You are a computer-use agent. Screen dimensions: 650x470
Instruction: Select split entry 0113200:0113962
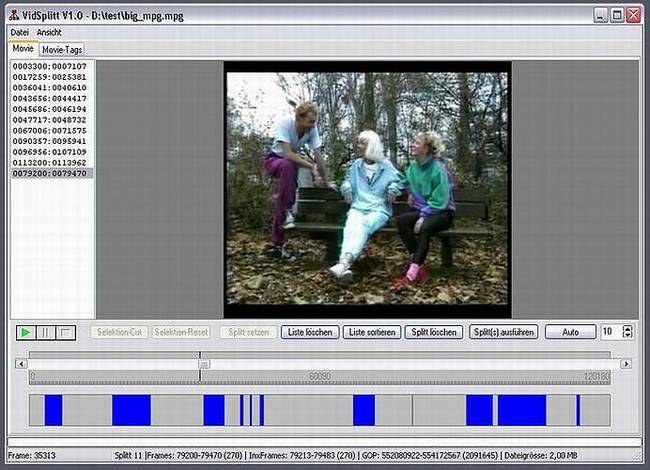(50, 163)
